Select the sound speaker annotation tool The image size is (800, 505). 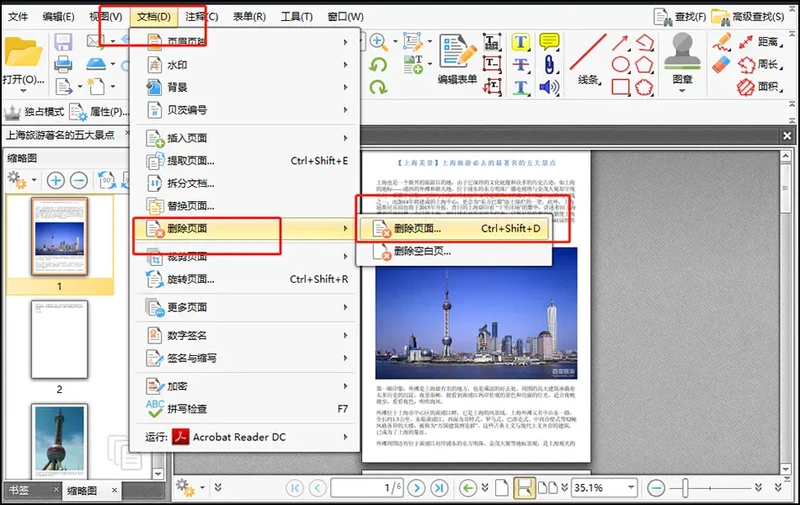[549, 87]
